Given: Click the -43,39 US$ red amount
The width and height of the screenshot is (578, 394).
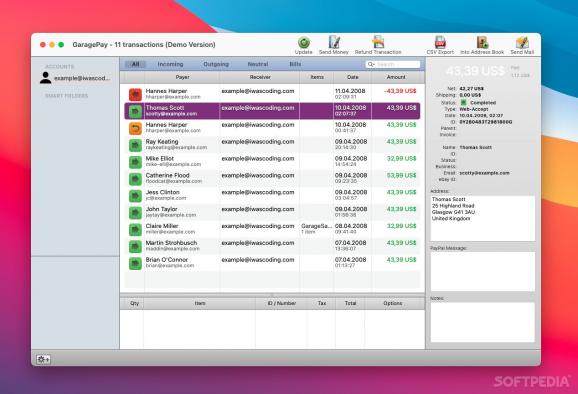Looking at the screenshot, I should 400,91.
